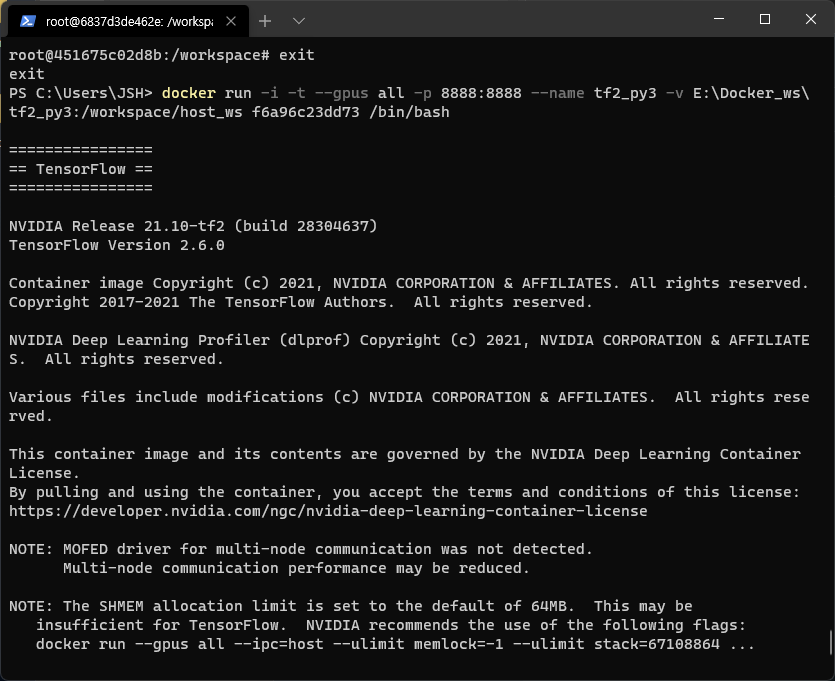Click 'tf2_py3' container name after --name
835x681 pixels.
click(625, 93)
